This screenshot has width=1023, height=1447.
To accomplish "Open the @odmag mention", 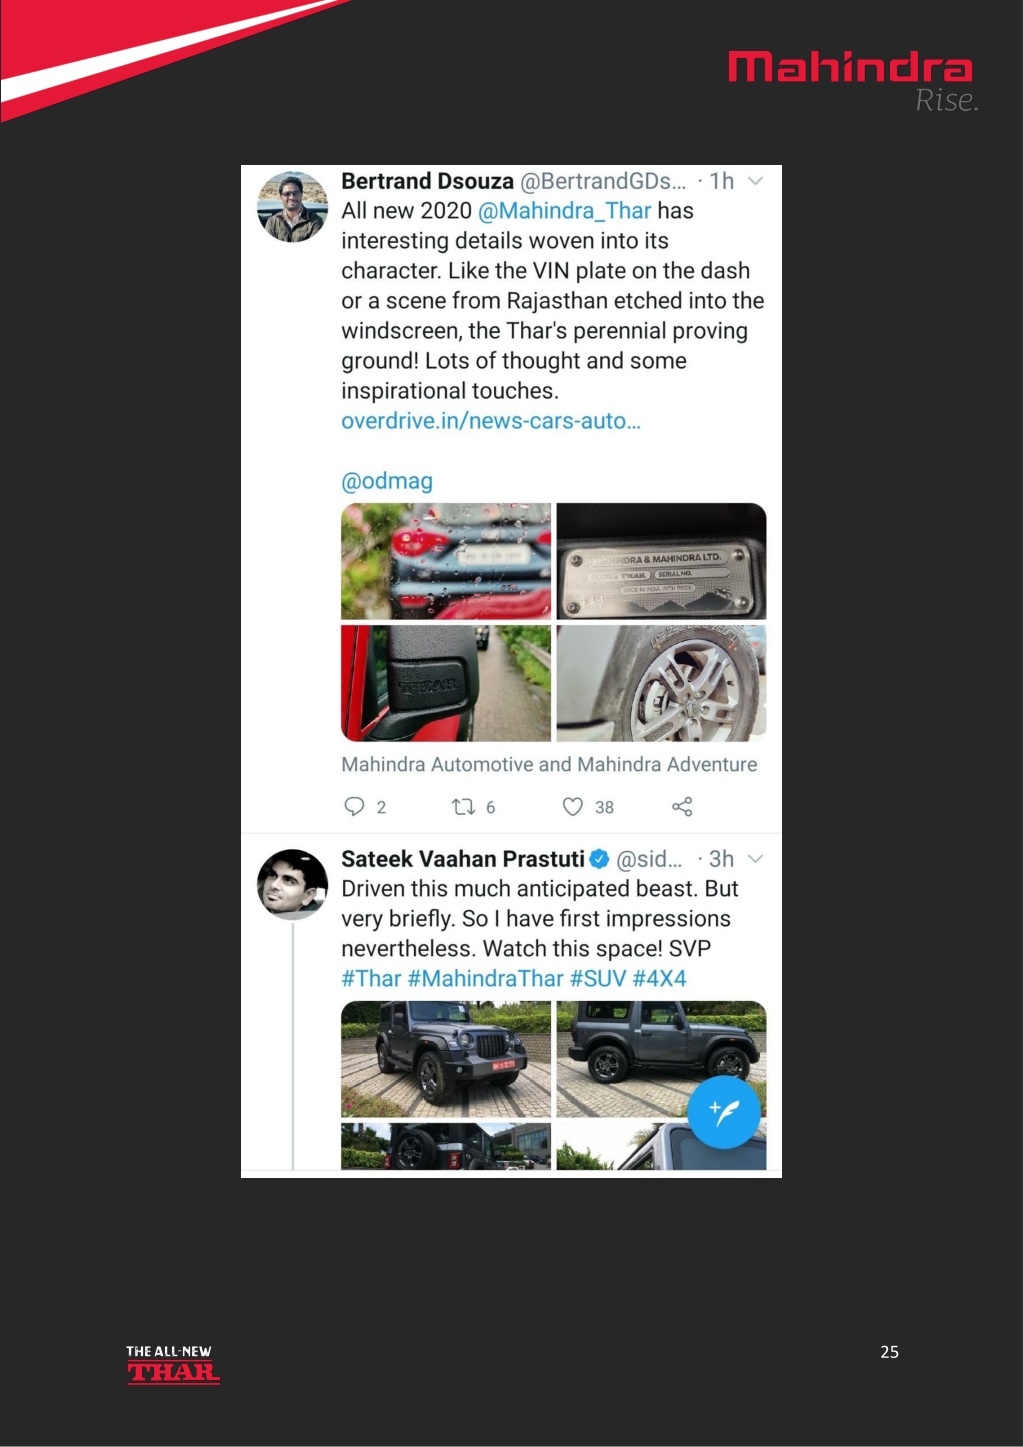I will (387, 481).
